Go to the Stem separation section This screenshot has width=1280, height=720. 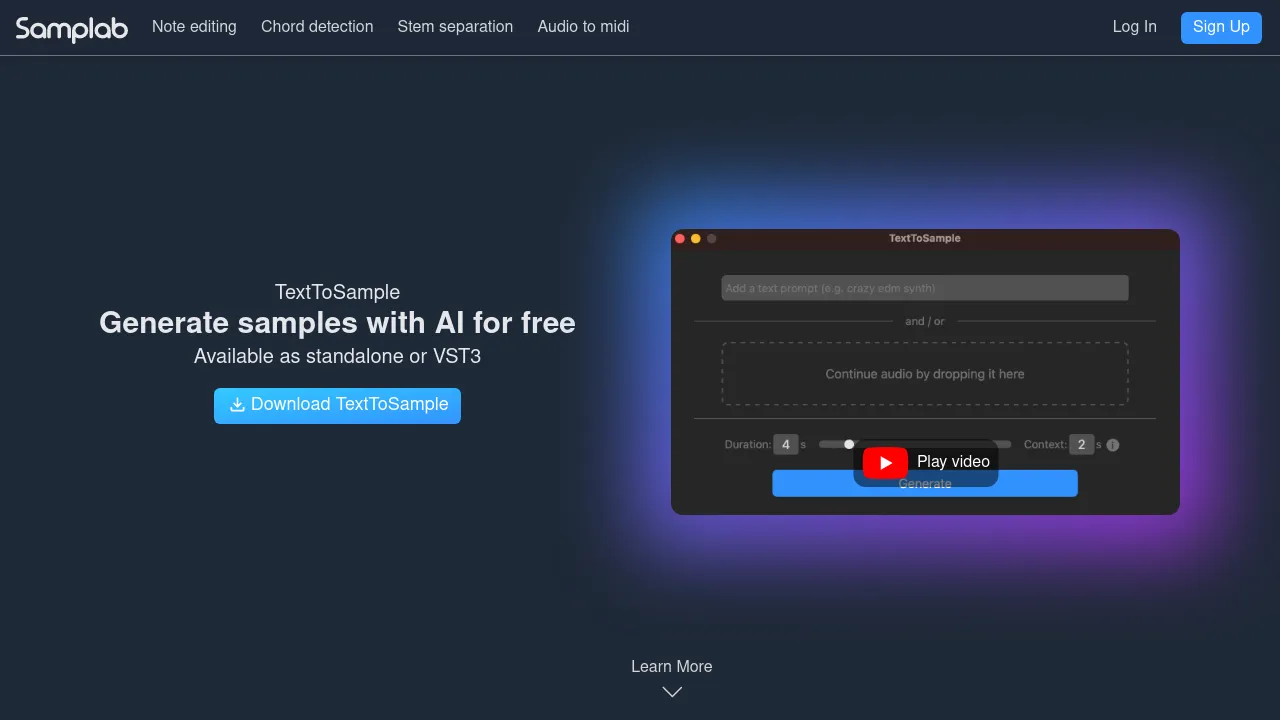[x=455, y=27]
